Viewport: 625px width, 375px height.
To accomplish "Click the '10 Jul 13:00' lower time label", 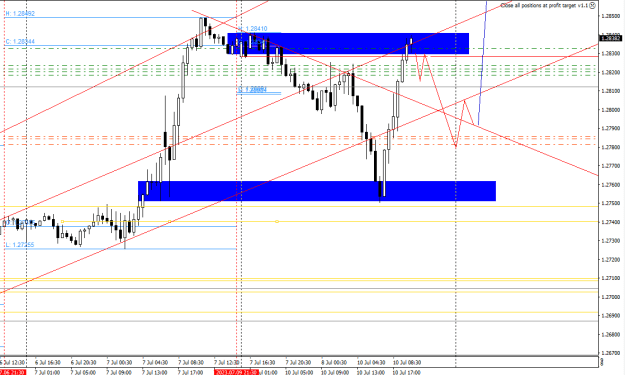I will coord(371,372).
